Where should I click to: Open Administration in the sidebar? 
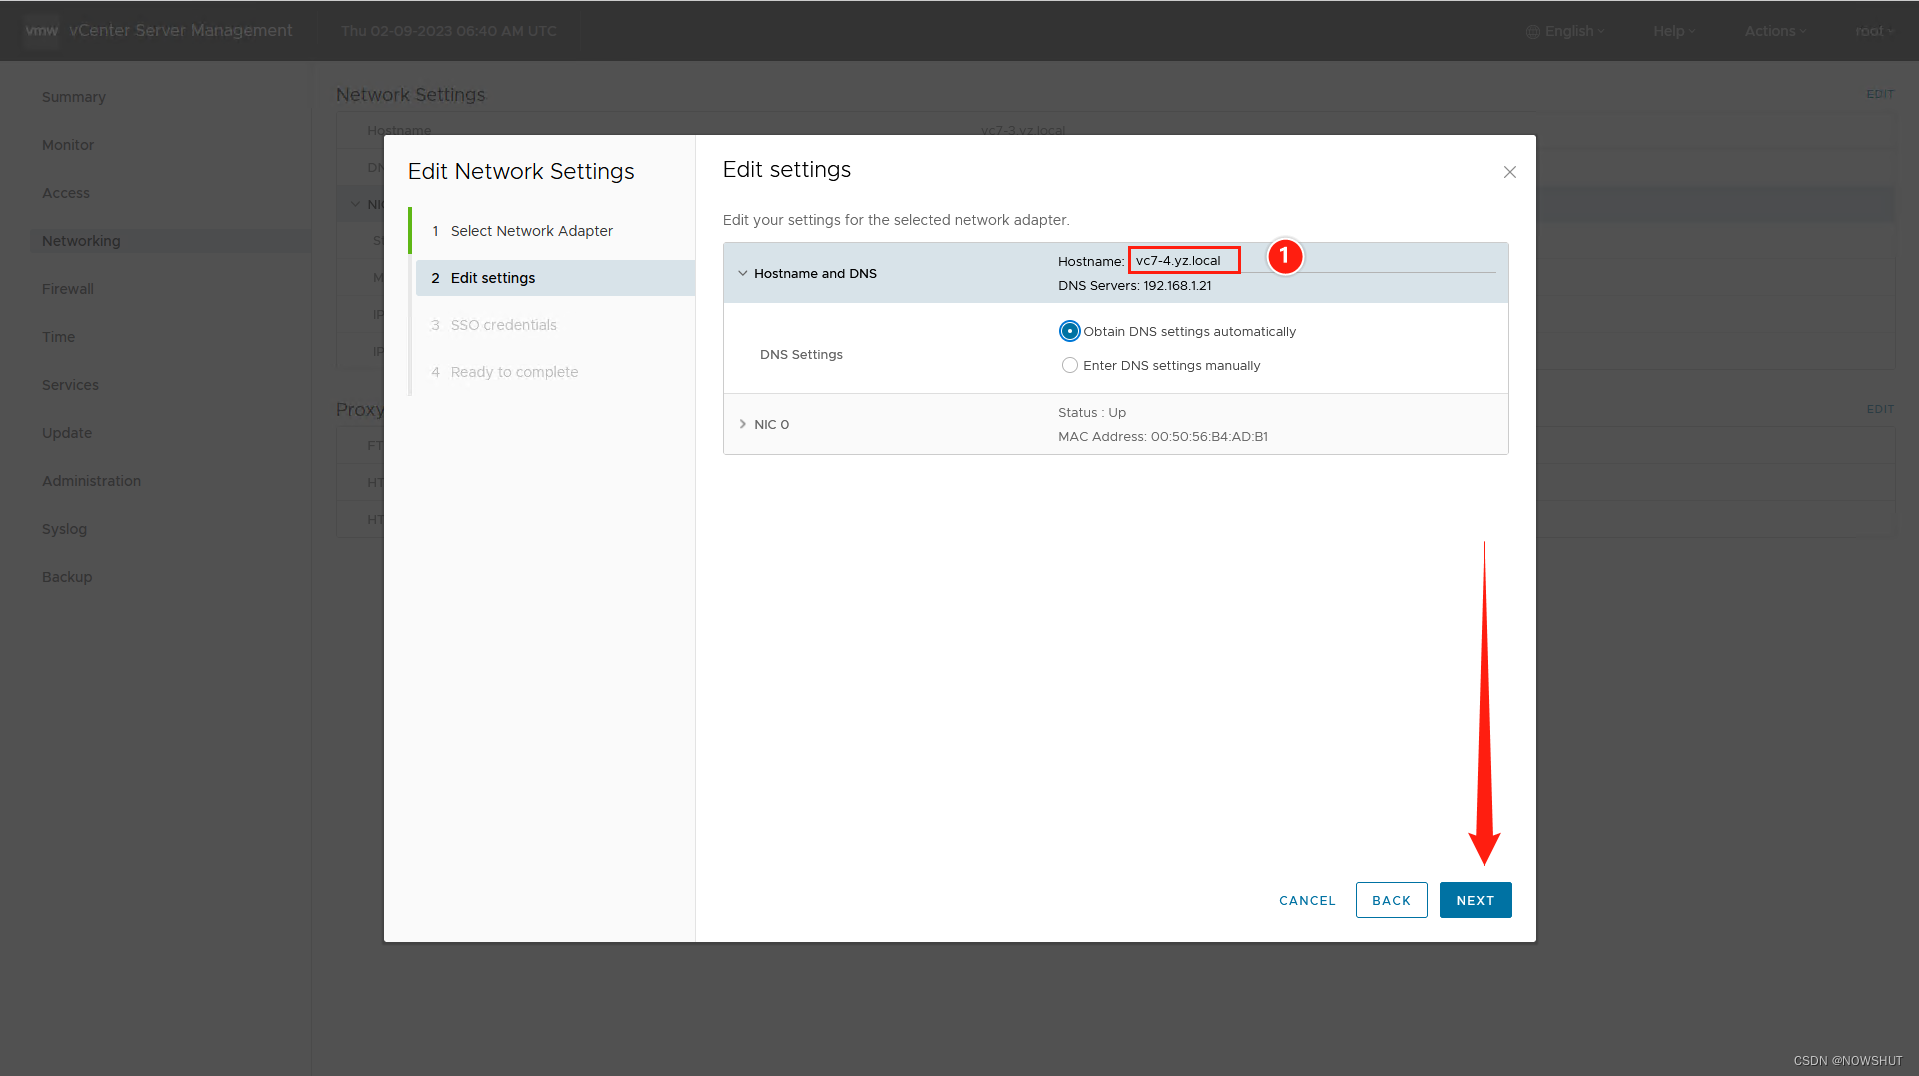pyautogui.click(x=91, y=481)
